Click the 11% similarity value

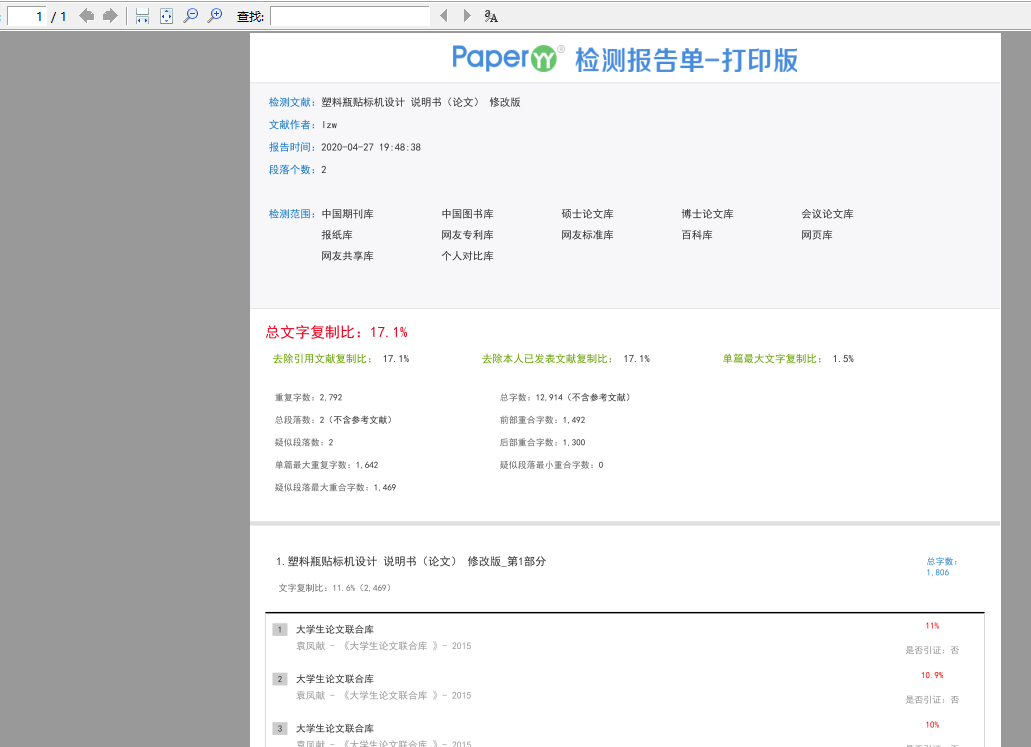[932, 625]
